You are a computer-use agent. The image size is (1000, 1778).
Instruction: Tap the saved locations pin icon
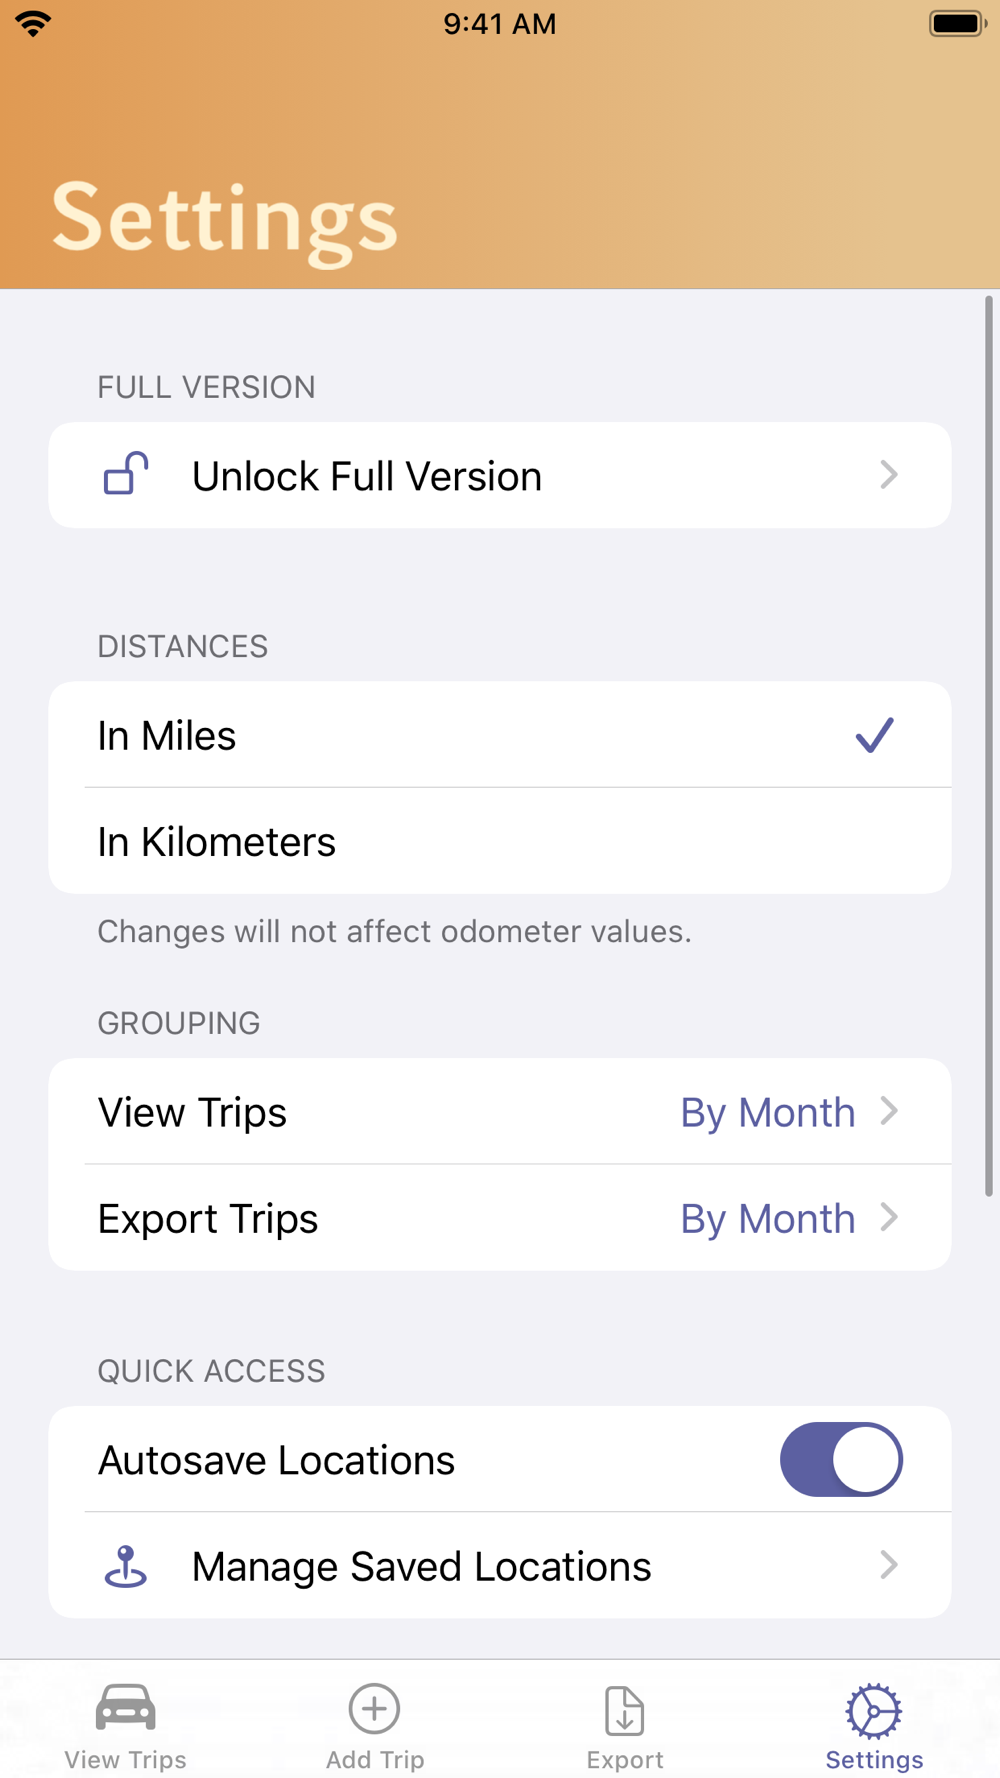pyautogui.click(x=126, y=1566)
